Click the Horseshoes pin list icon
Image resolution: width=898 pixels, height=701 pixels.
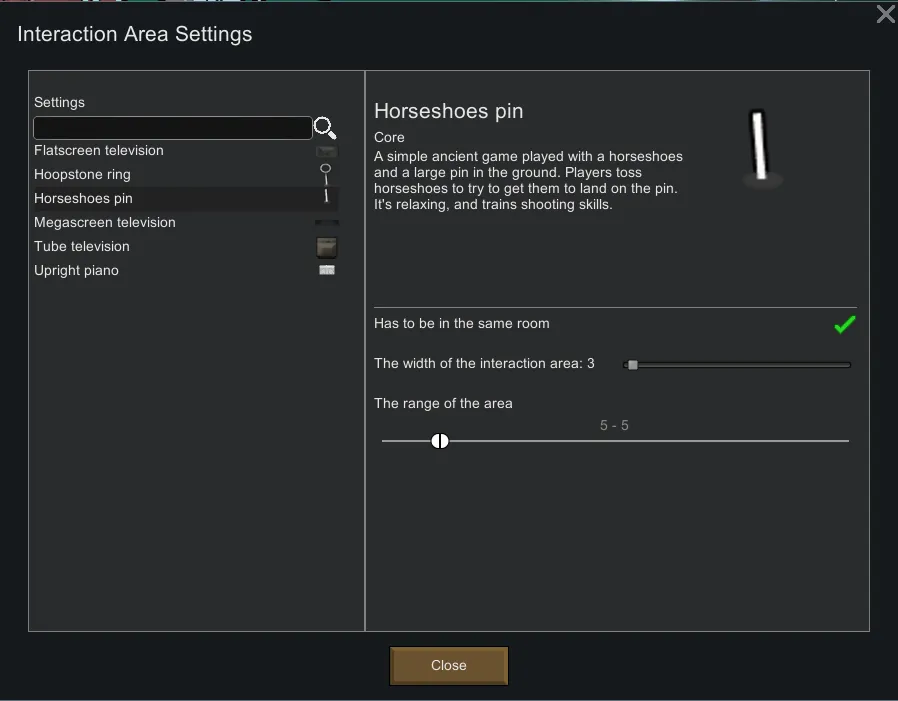click(x=326, y=198)
